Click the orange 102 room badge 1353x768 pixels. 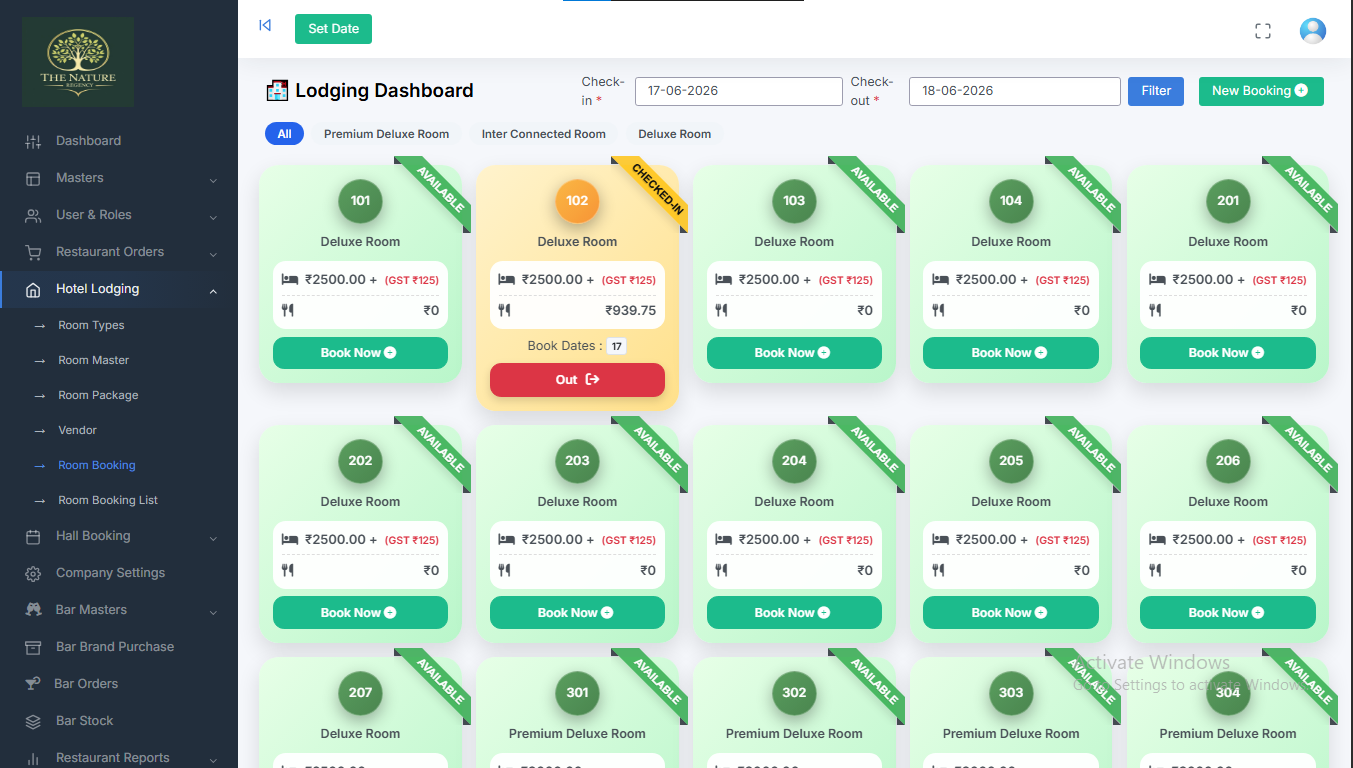click(577, 201)
